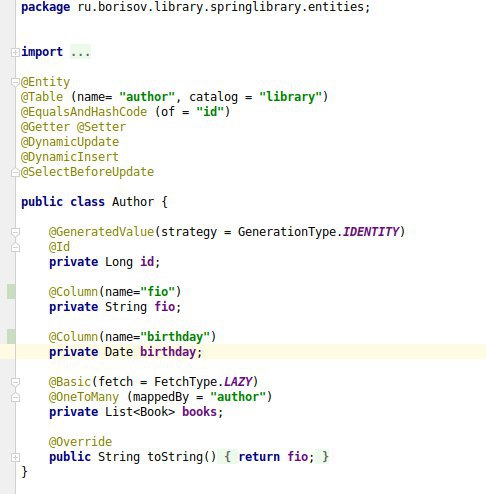Click the Date type on highlighted line
The width and height of the screenshot is (486, 494).
pos(119,352)
